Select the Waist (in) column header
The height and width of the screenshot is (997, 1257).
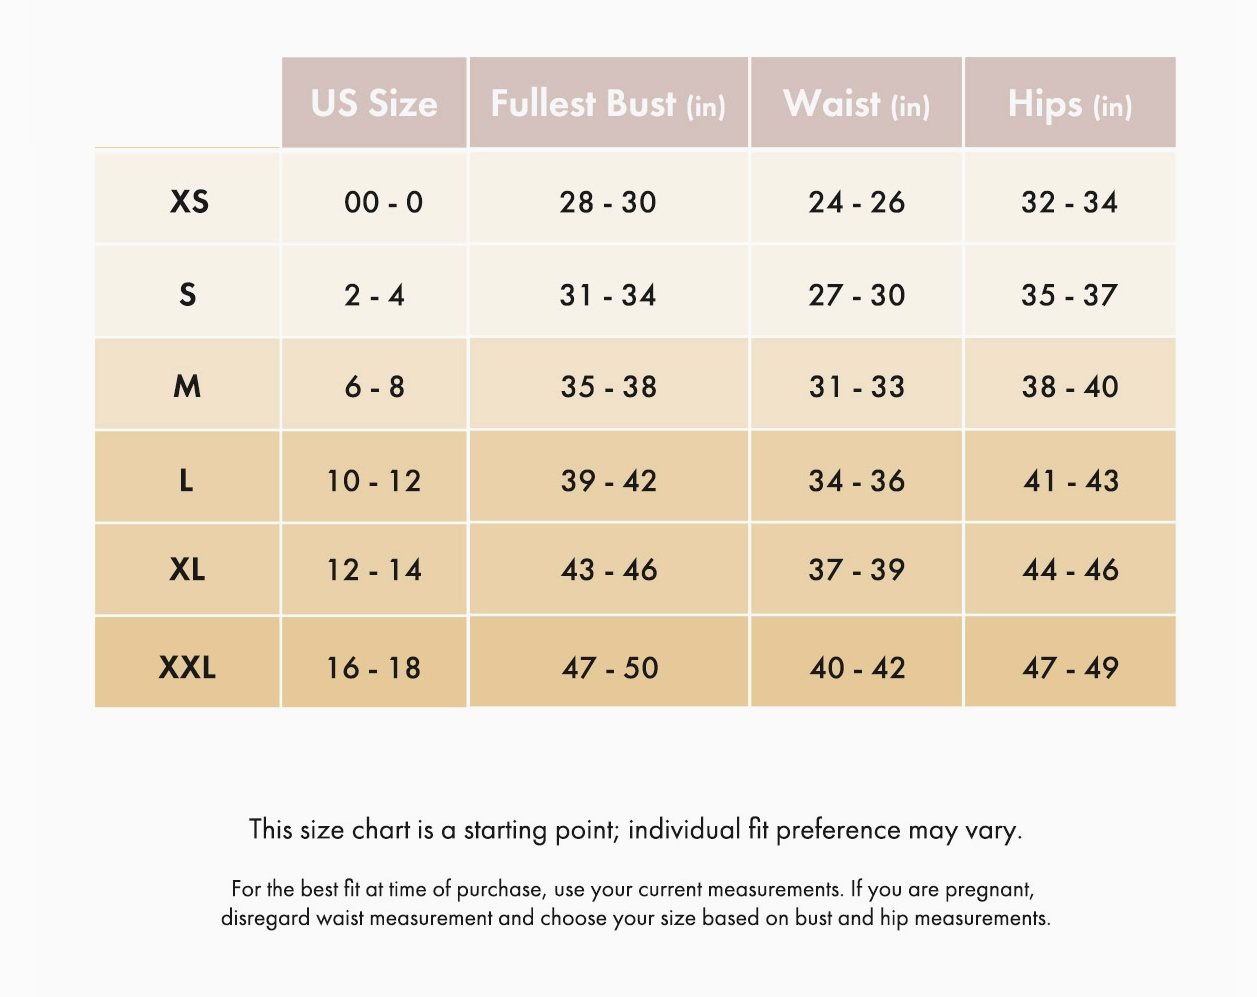[856, 103]
